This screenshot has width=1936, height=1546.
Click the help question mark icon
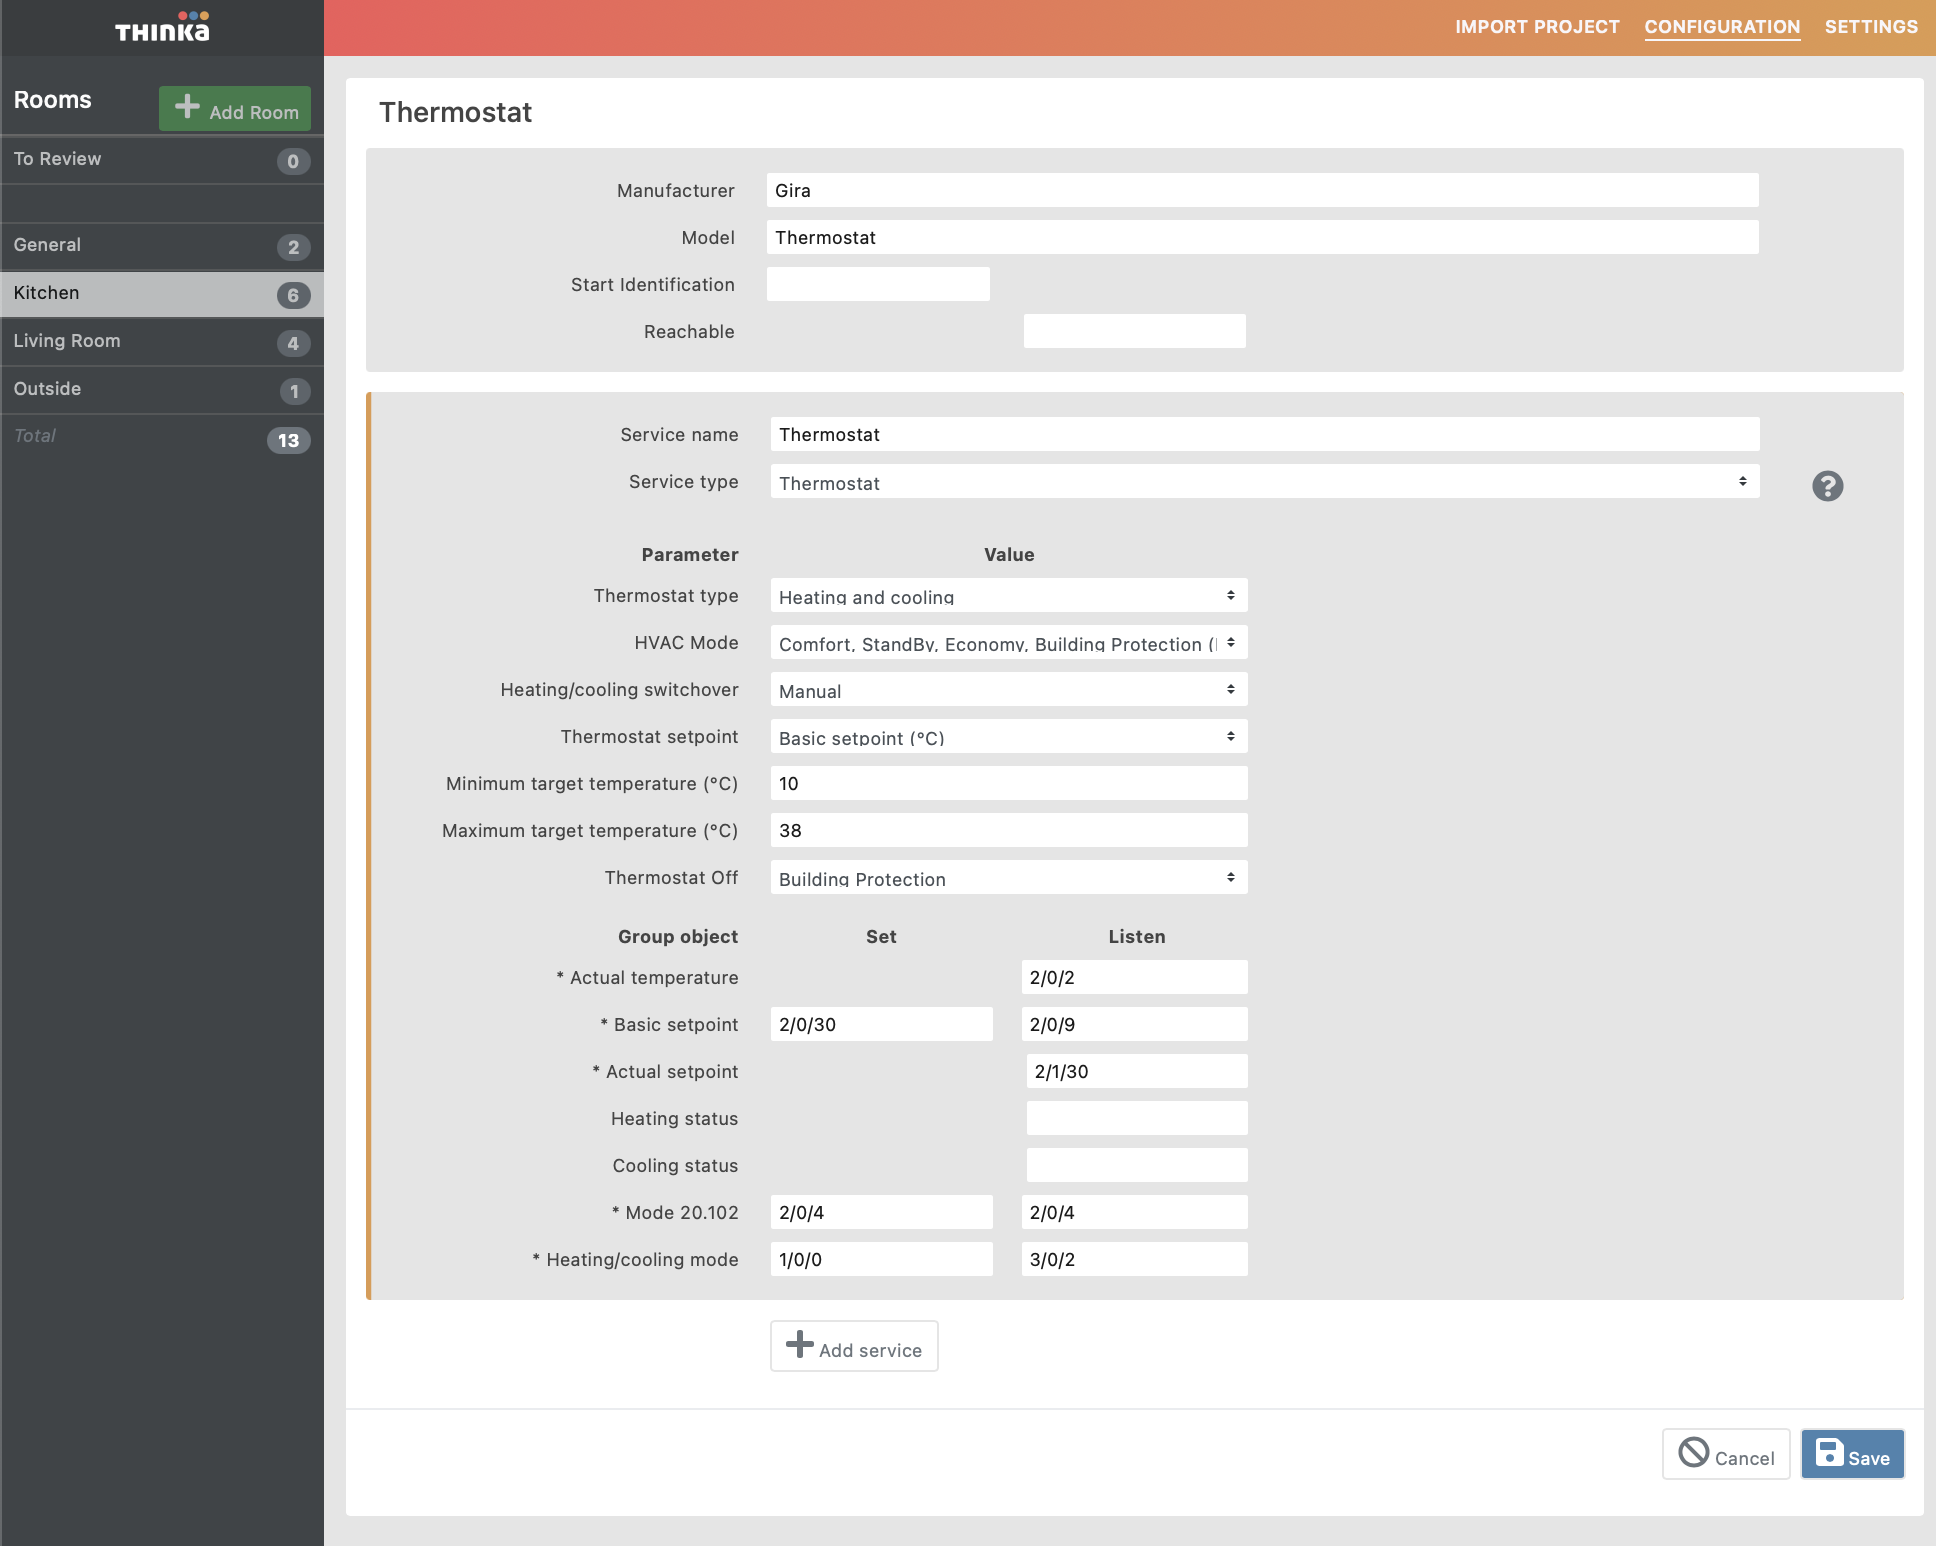[1827, 486]
